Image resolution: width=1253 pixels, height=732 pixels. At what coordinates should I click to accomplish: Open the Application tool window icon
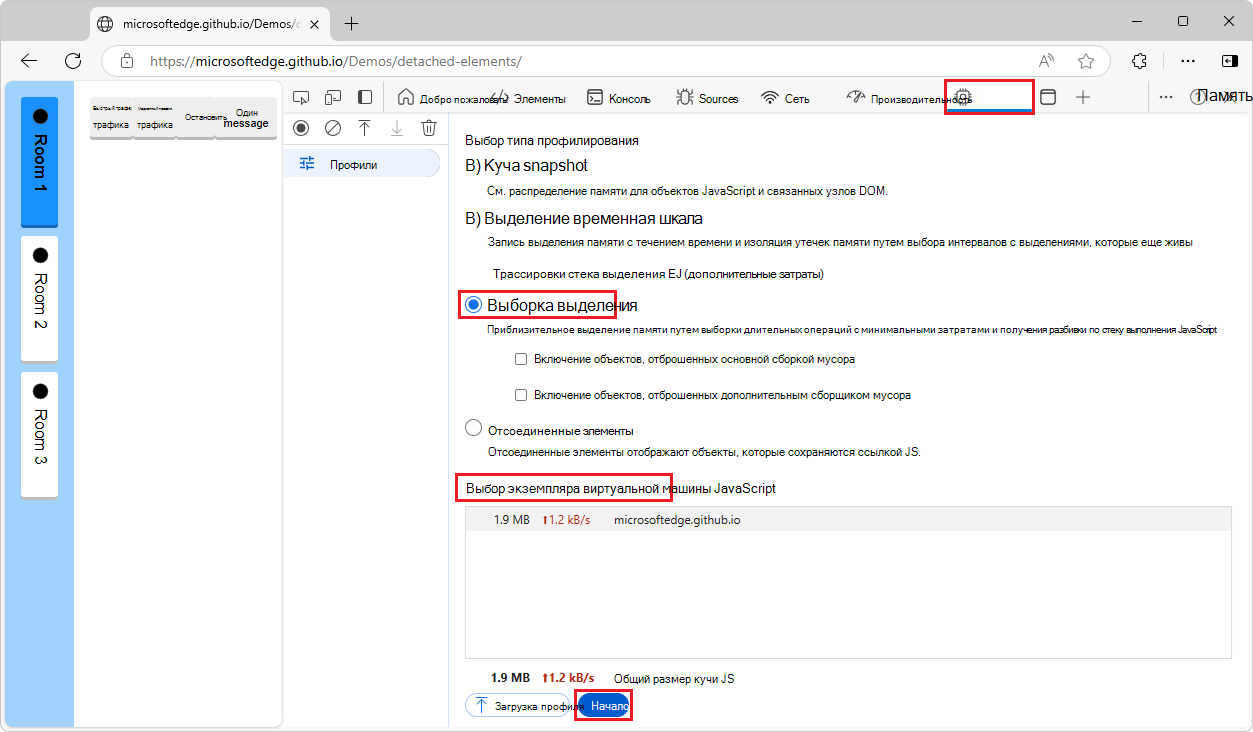click(1048, 97)
